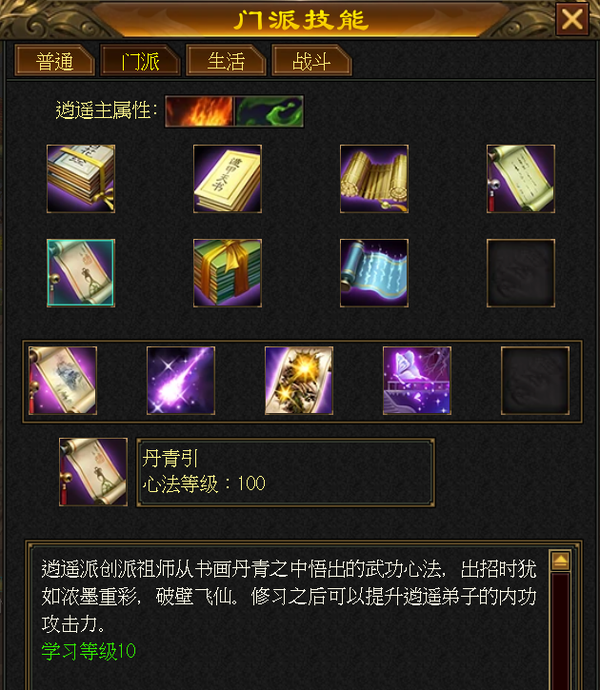Select the golden bamboo scroll skill icon
The image size is (600, 690).
374,179
